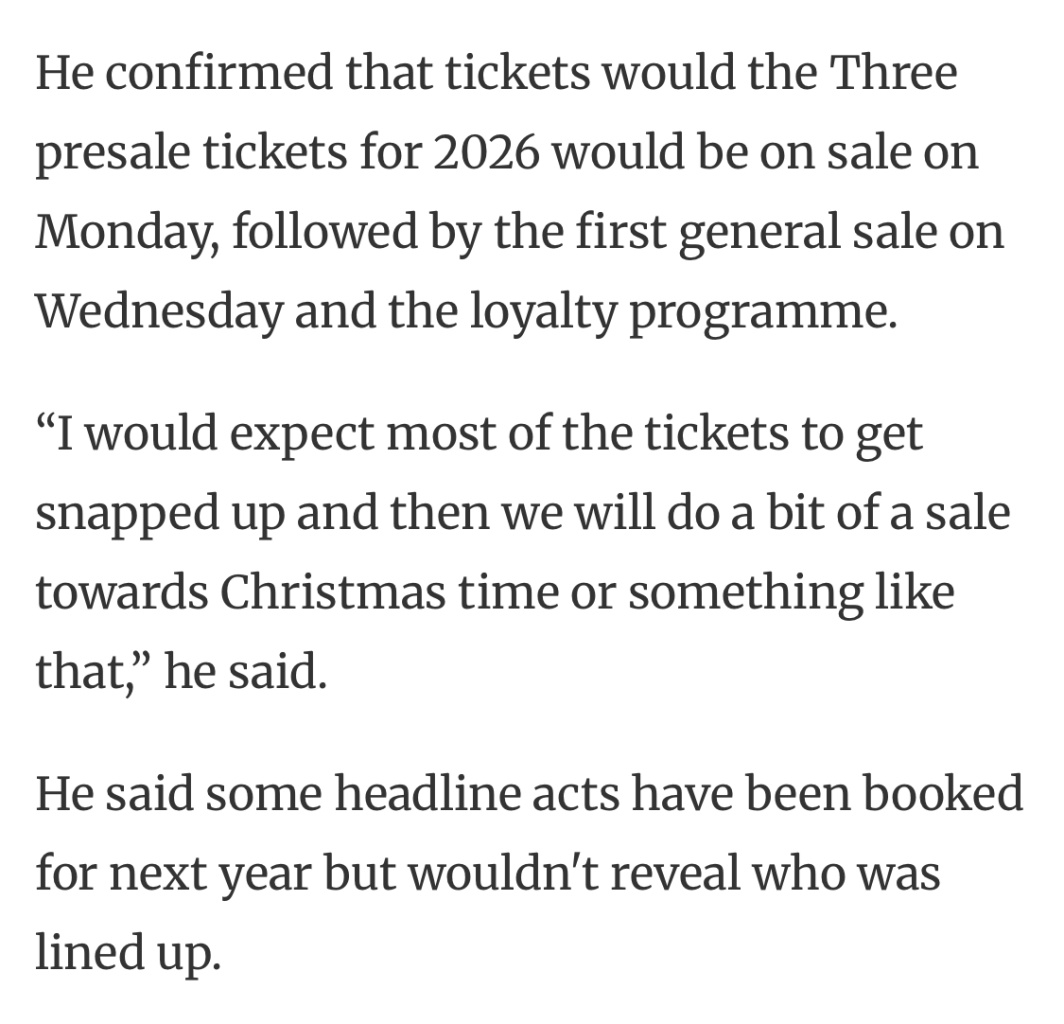Click the word "towards" in the quote

point(121,592)
